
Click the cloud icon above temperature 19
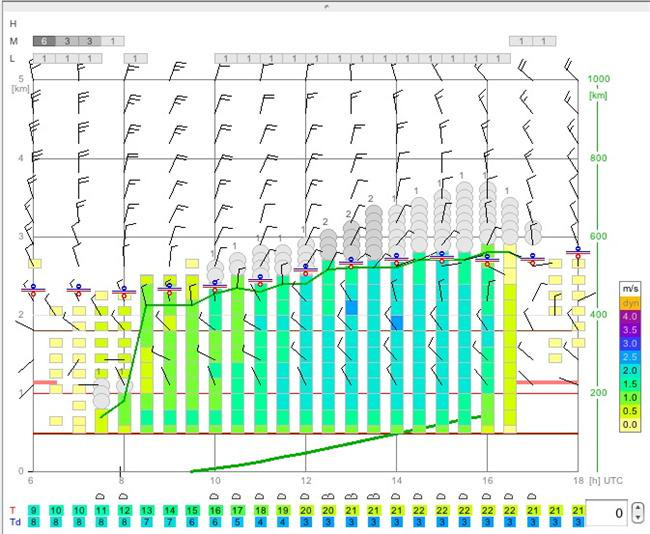point(282,496)
